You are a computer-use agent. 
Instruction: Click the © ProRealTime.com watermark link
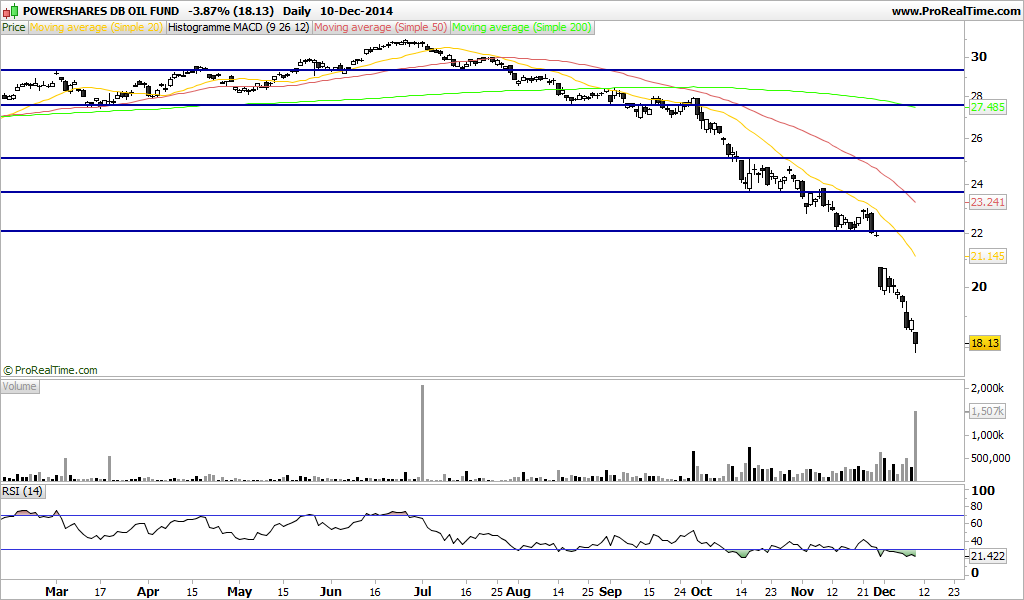pos(50,370)
